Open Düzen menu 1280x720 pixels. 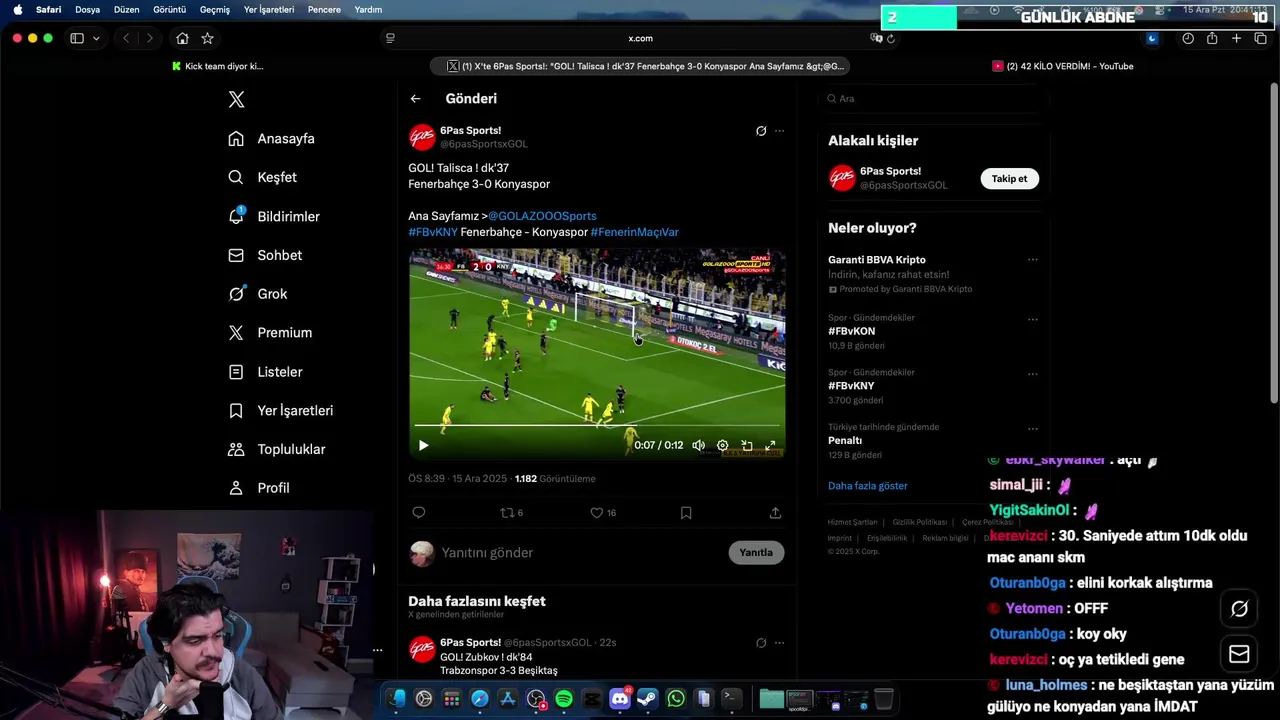click(126, 9)
